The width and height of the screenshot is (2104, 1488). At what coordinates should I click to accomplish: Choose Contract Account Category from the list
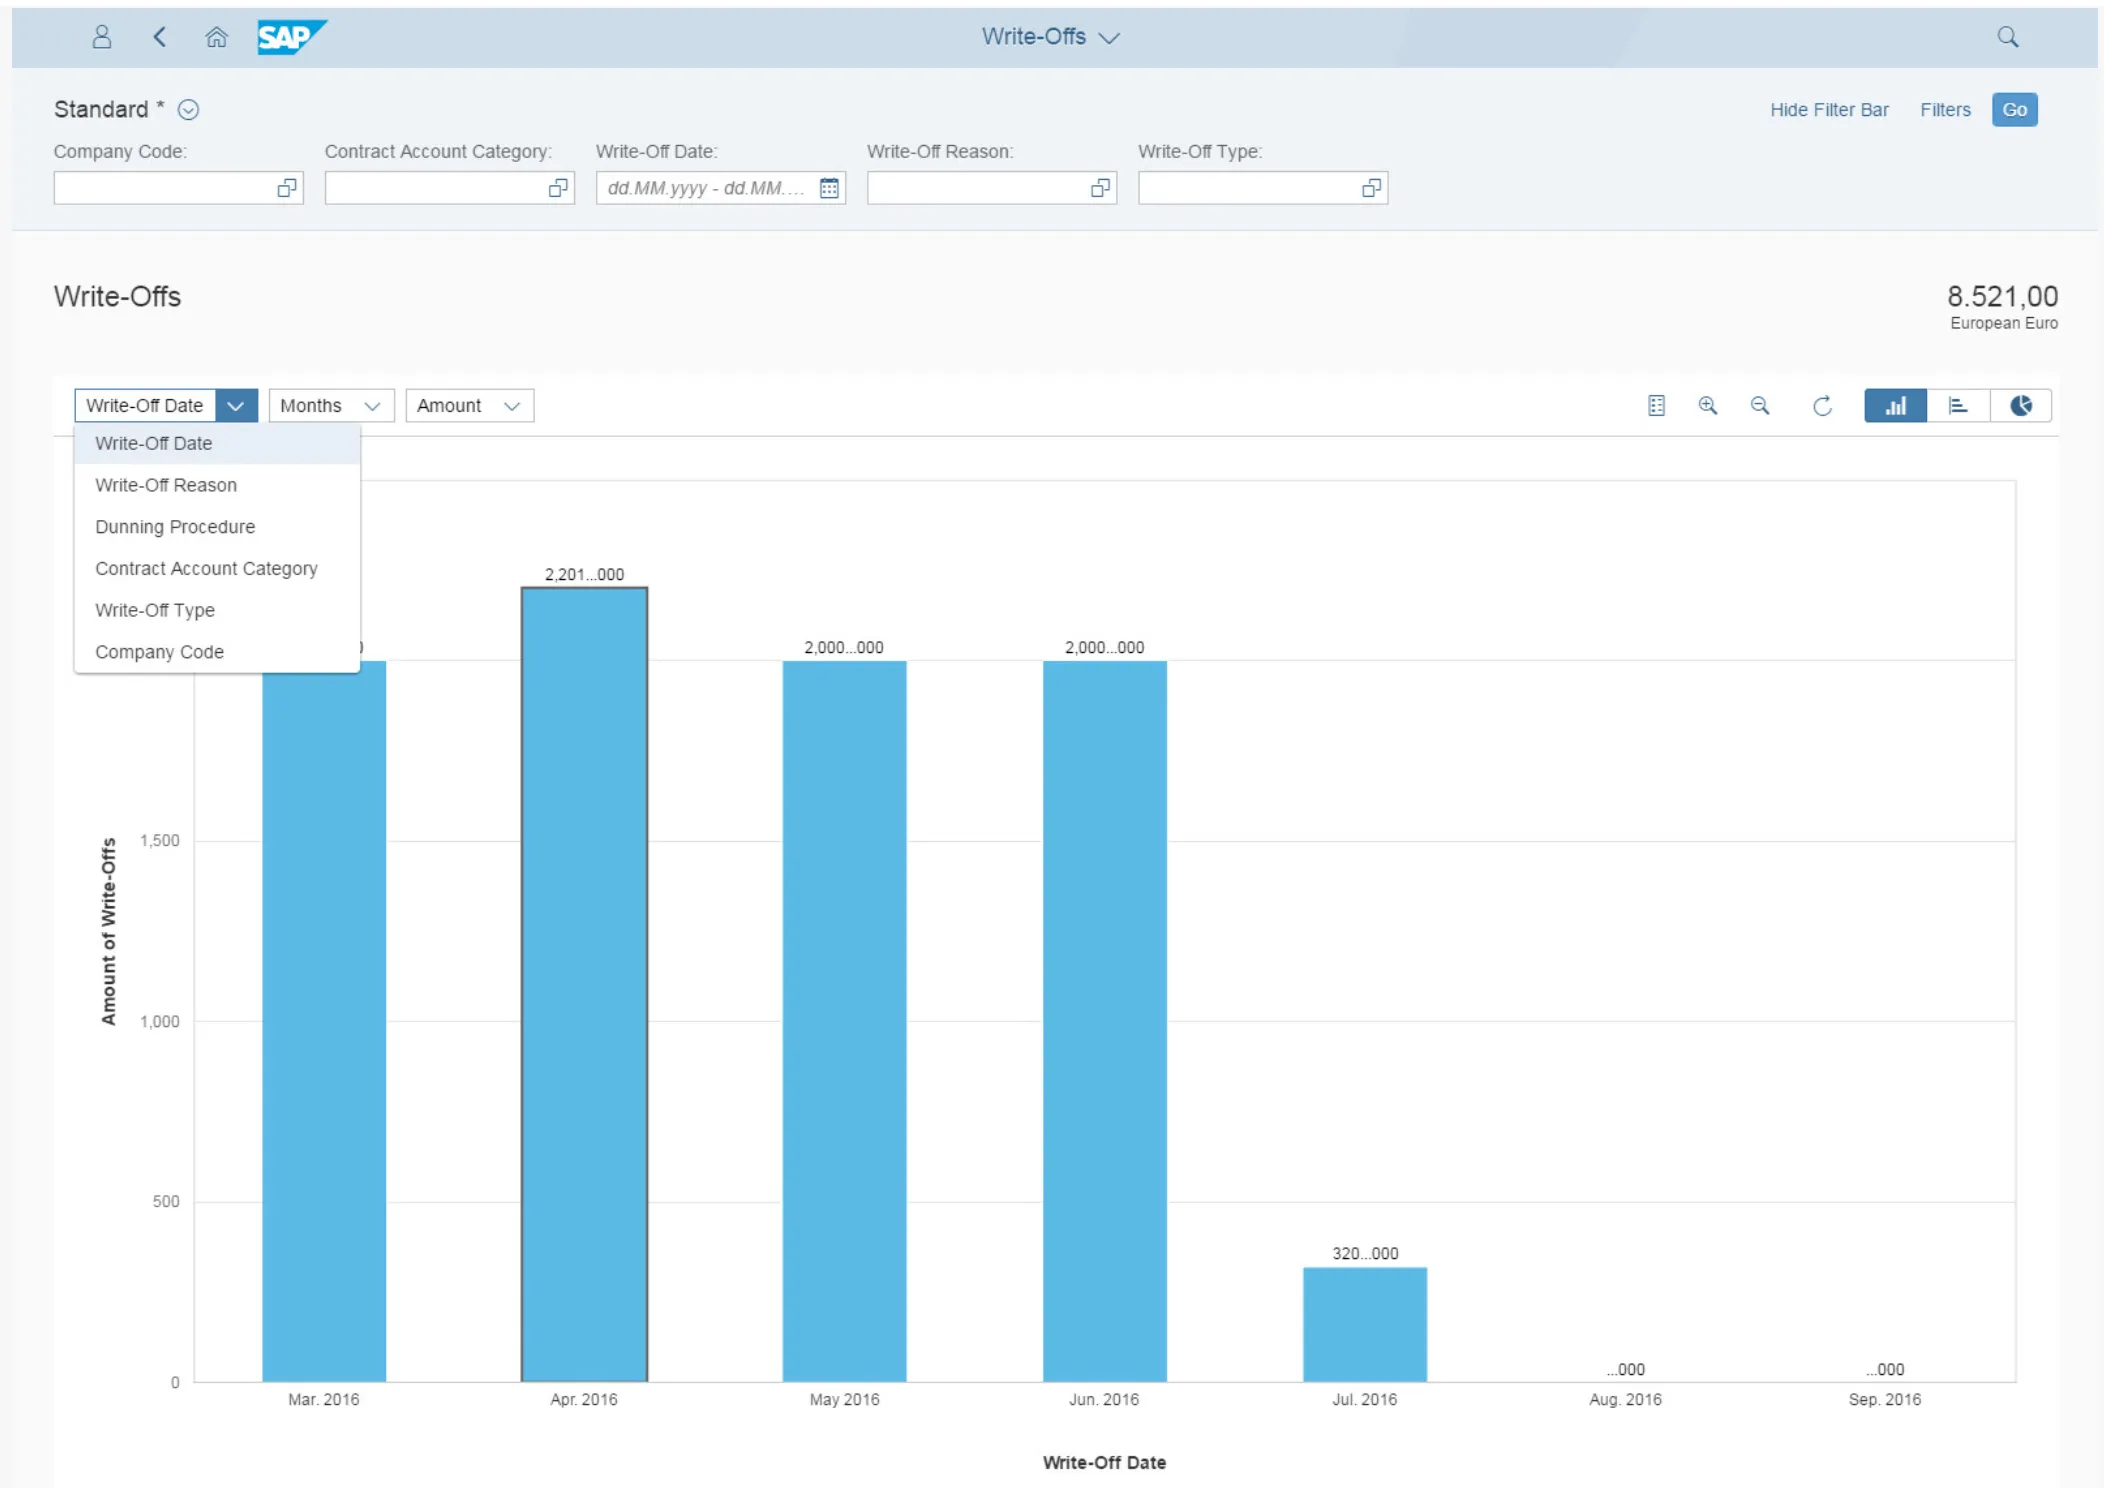coord(217,568)
